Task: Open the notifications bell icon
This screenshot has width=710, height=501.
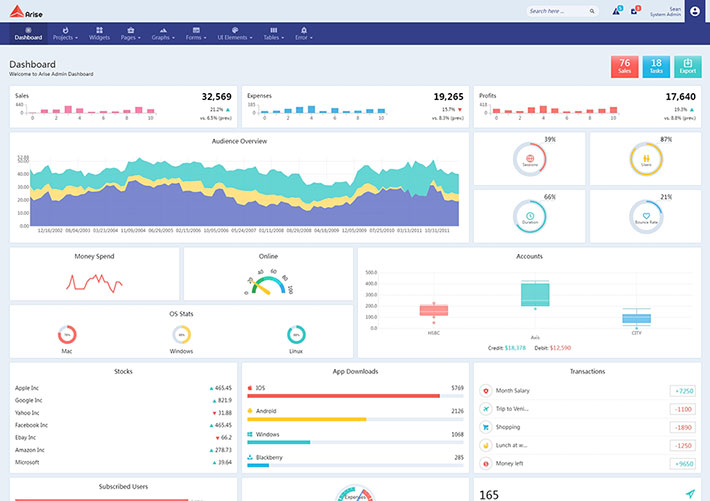Action: point(617,11)
